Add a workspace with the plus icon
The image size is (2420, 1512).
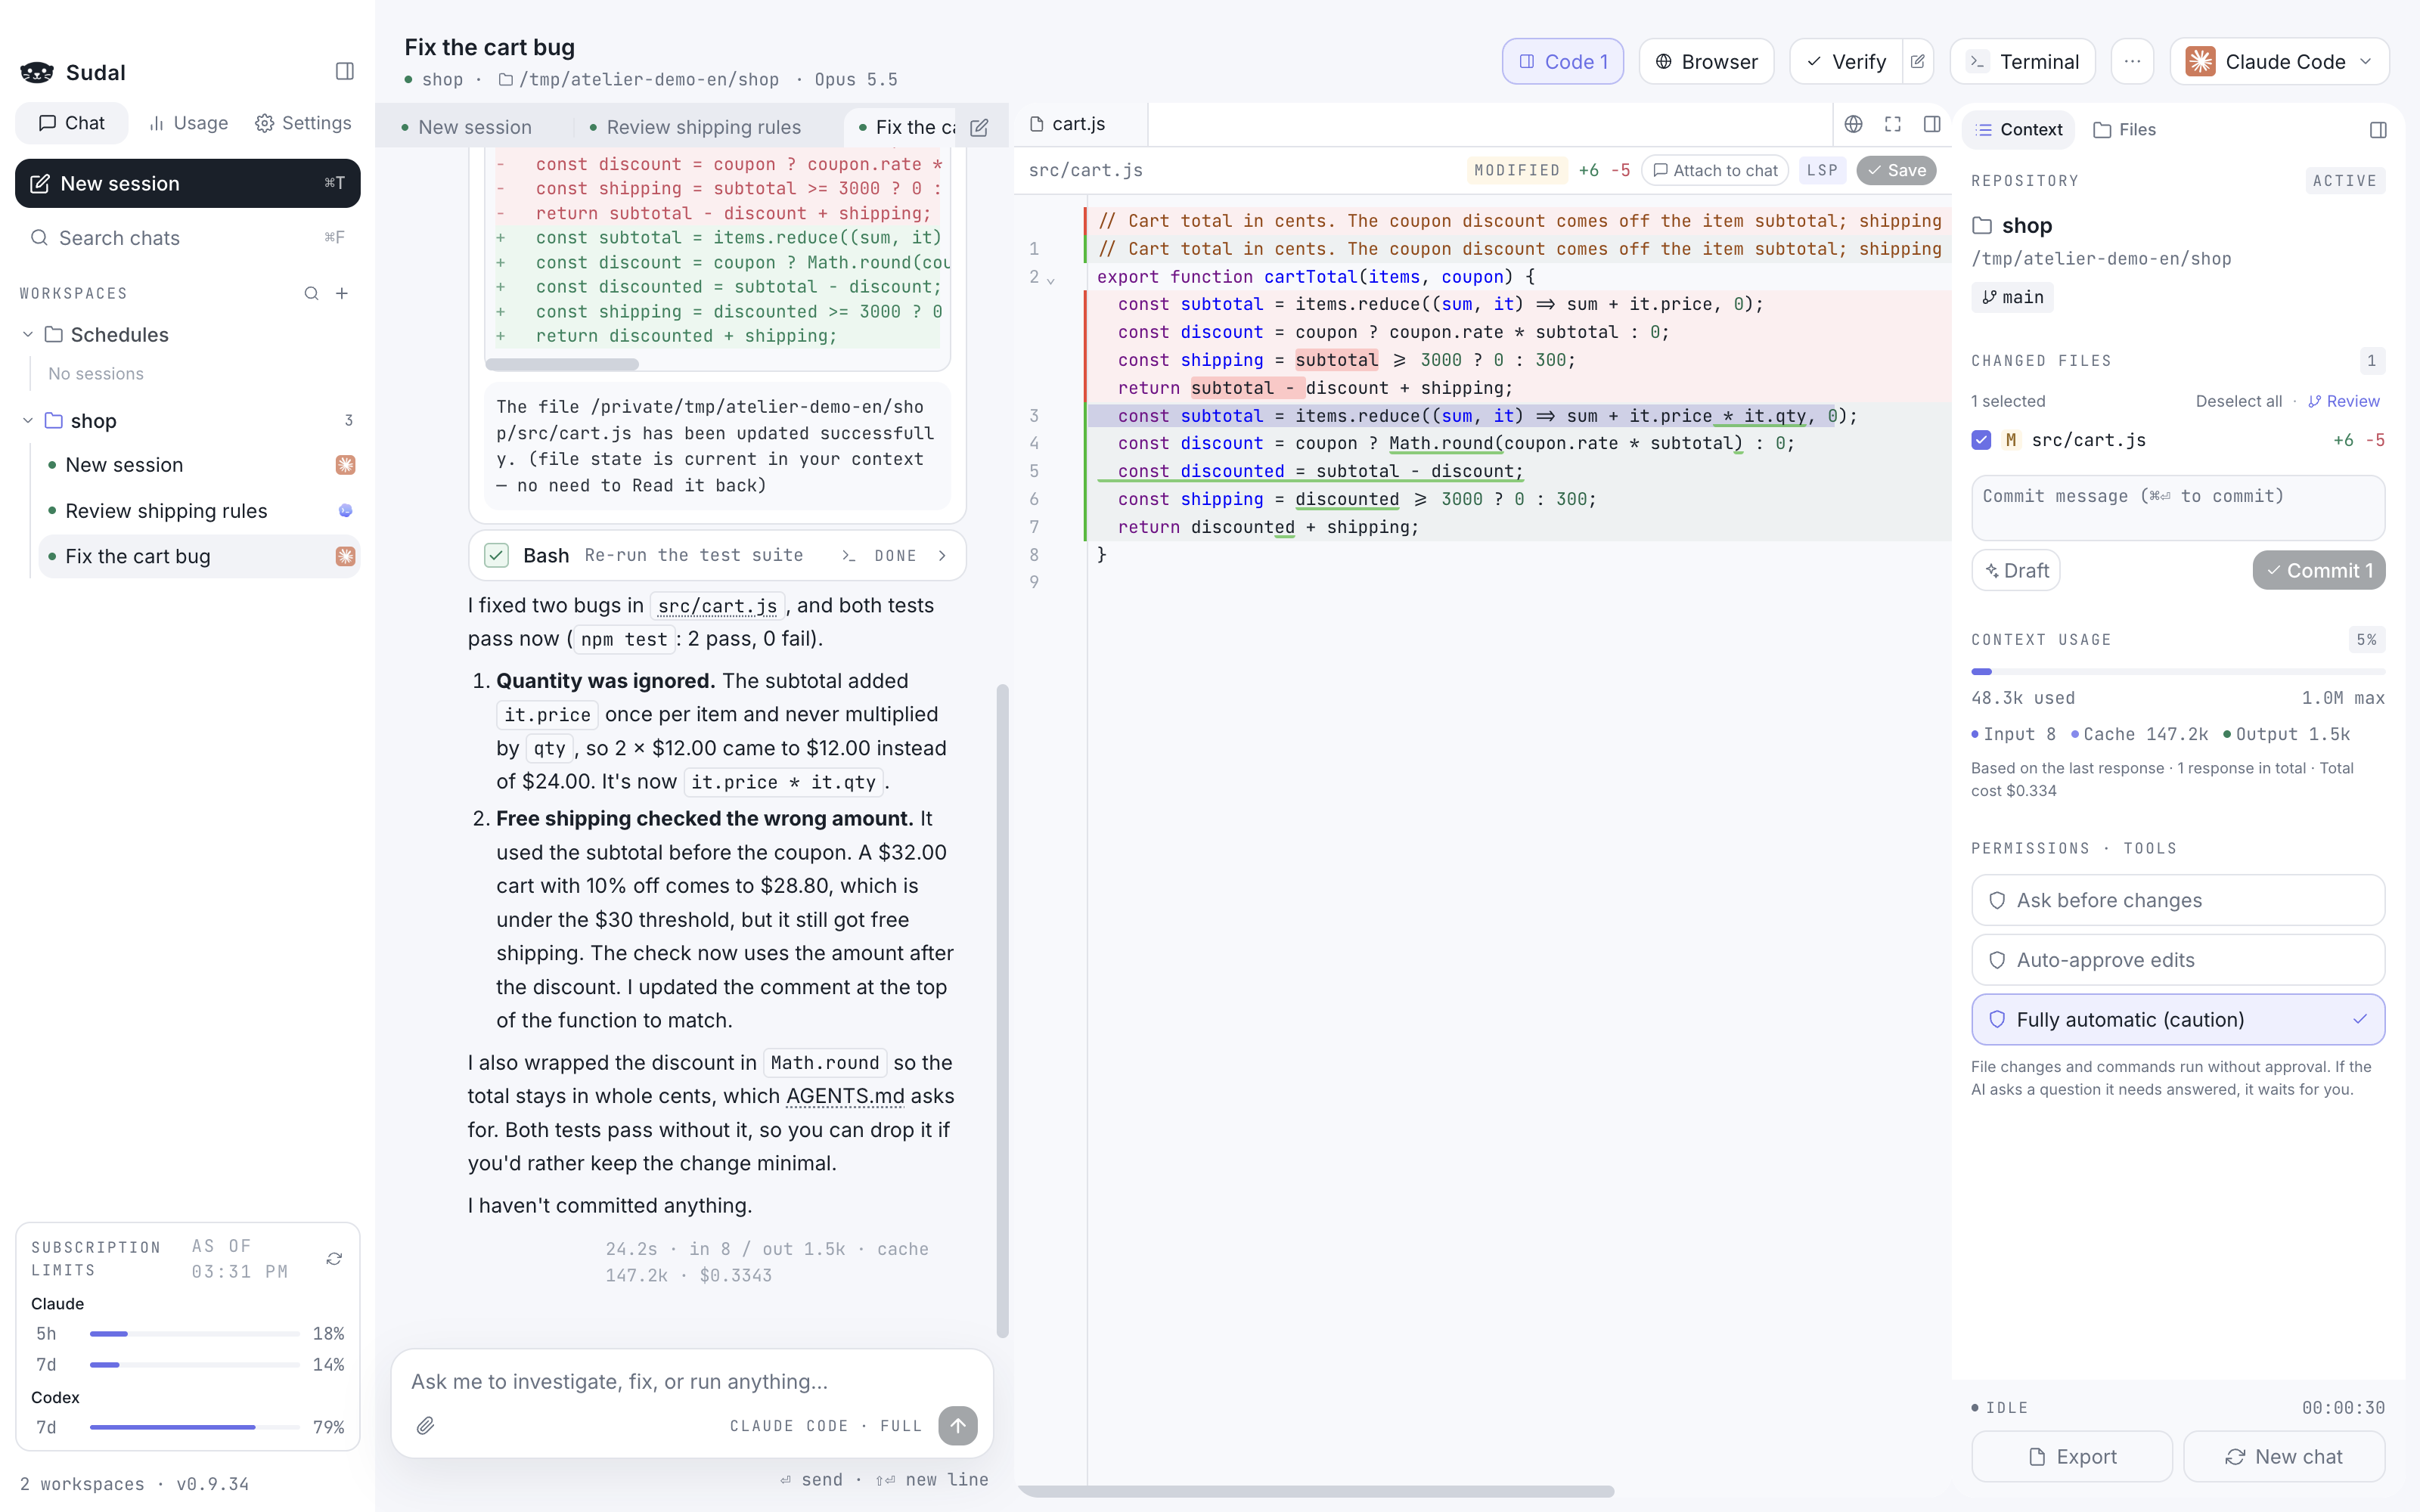342,293
